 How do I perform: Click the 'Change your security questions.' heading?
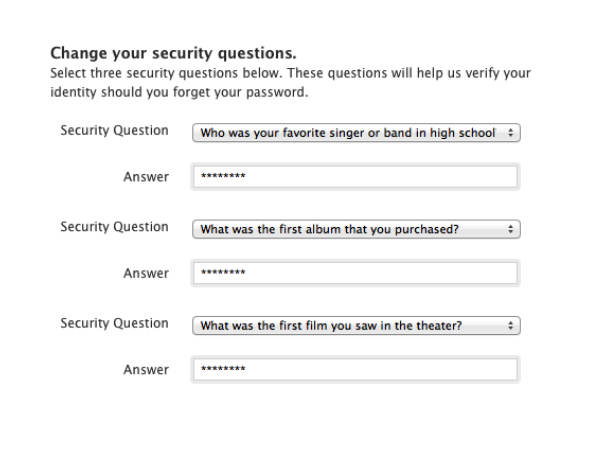173,53
